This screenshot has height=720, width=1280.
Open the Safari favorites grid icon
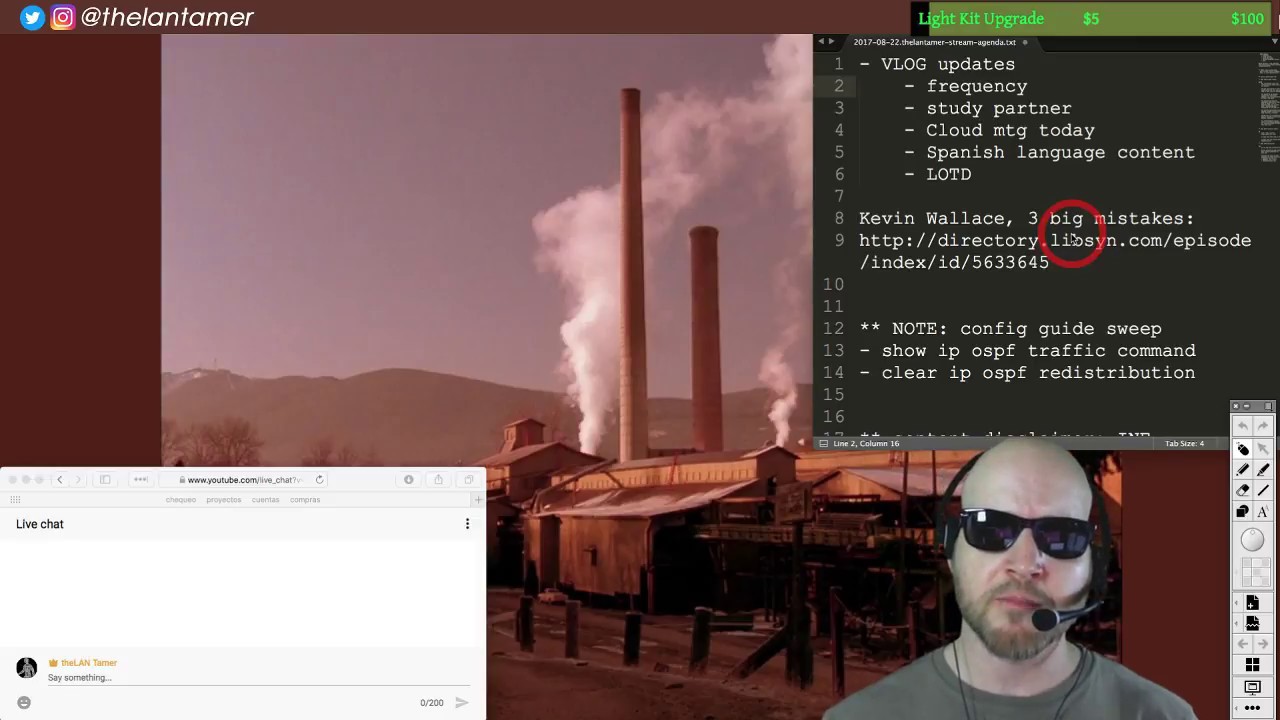point(13,499)
